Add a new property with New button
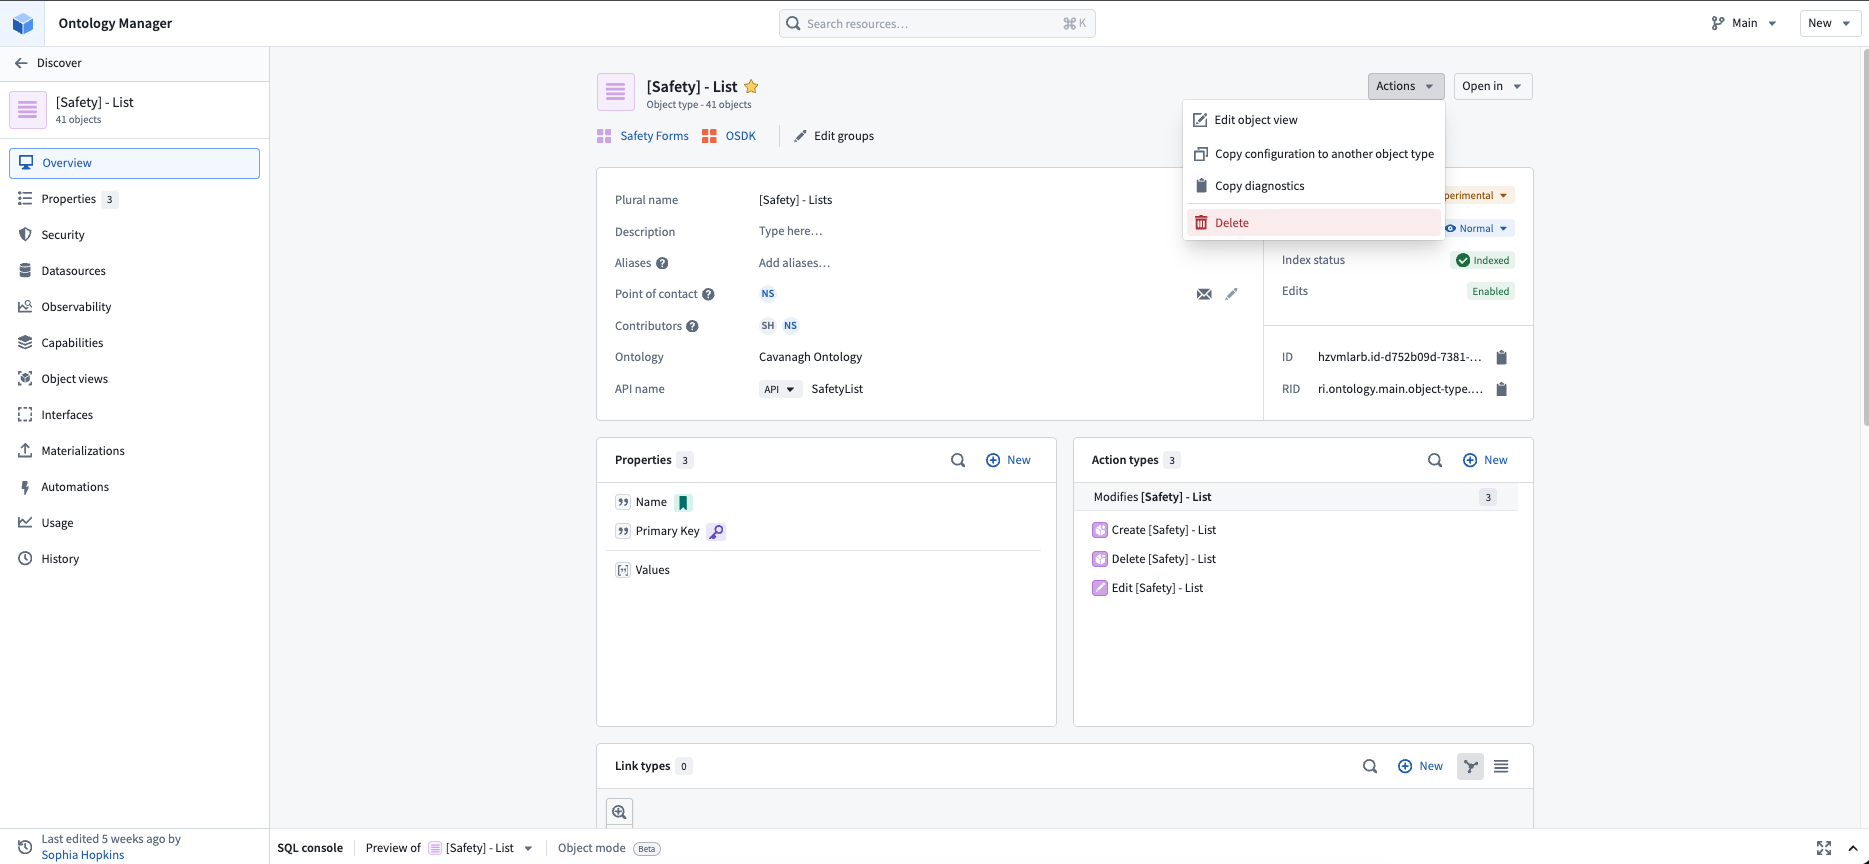This screenshot has width=1869, height=864. coord(1008,460)
